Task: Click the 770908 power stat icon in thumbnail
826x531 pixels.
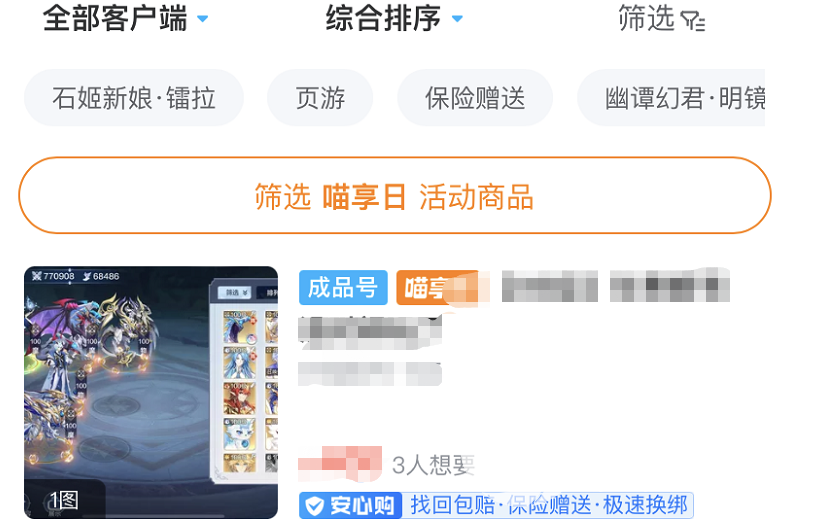Action: [x=36, y=276]
